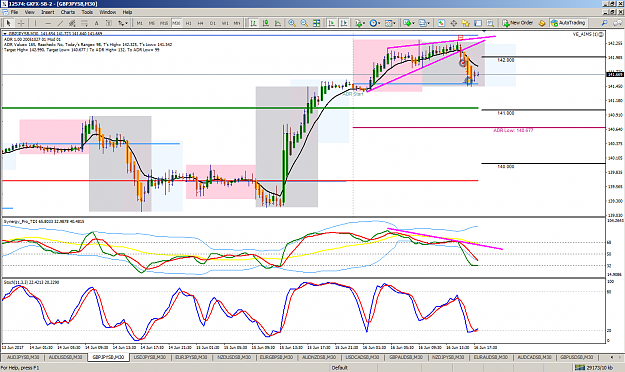The width and height of the screenshot is (625, 372).
Task: Switch to M15 timeframe
Action: tap(164, 23)
